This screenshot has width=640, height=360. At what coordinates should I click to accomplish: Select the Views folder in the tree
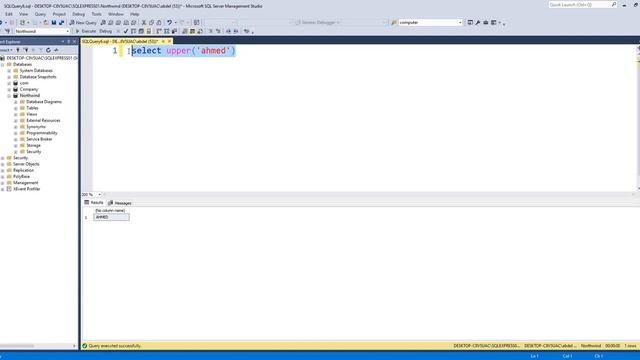coord(31,114)
